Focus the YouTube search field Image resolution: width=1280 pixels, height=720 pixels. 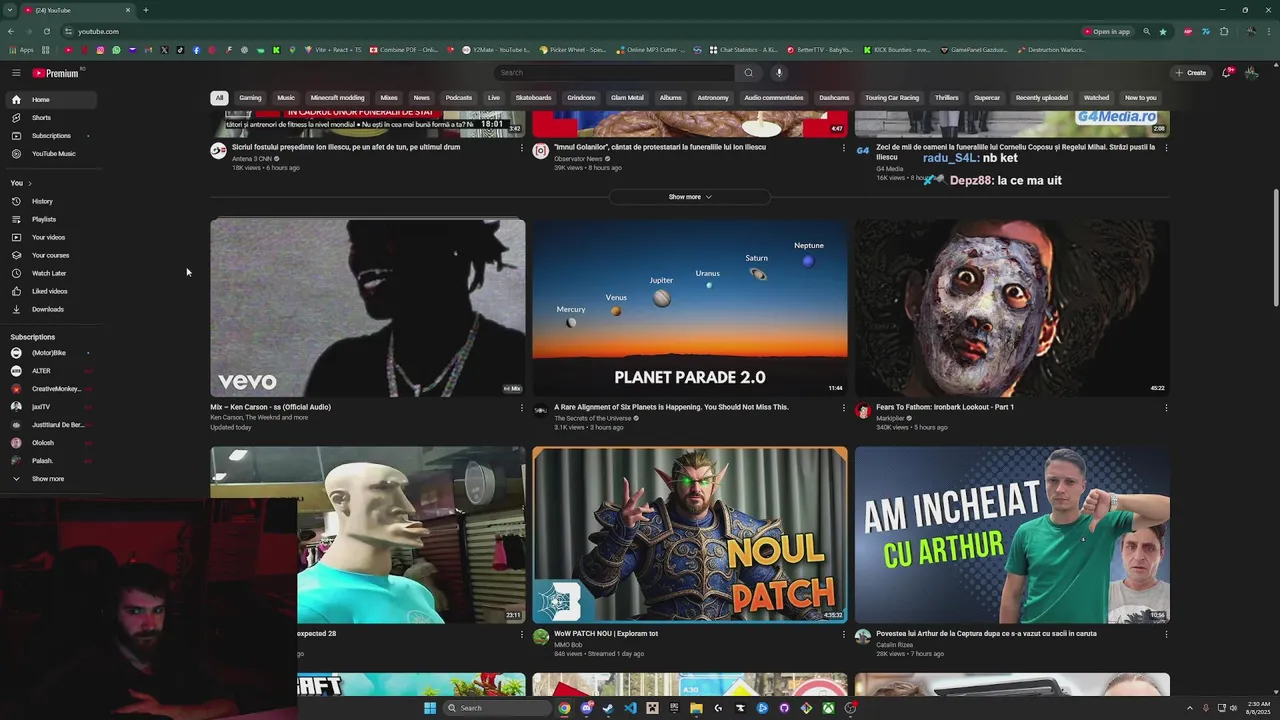pos(614,73)
